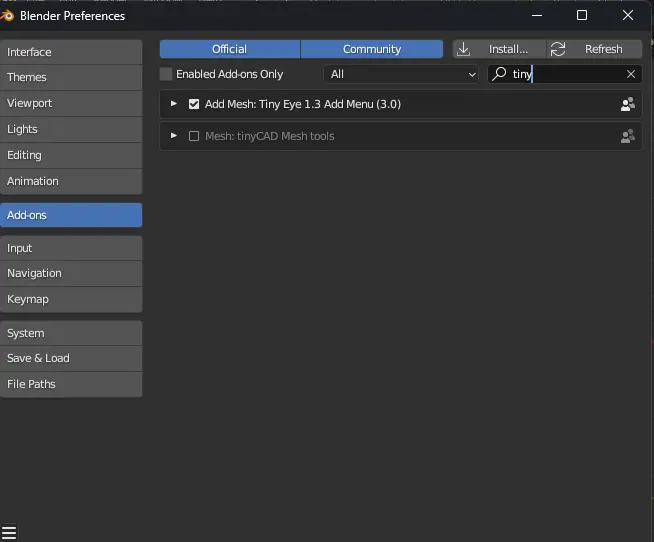The image size is (654, 542).
Task: Toggle the Community add-ons filter
Action: (x=372, y=49)
